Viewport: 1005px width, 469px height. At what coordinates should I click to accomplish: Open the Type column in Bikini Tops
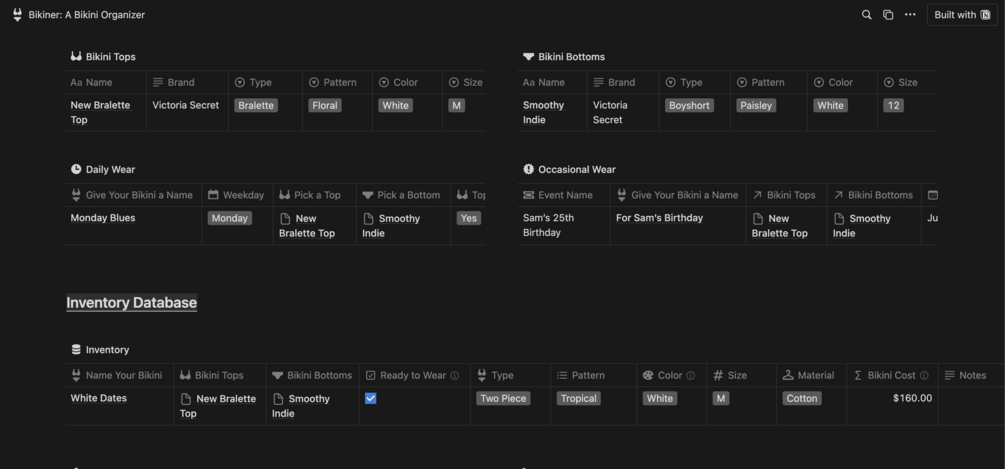point(260,83)
